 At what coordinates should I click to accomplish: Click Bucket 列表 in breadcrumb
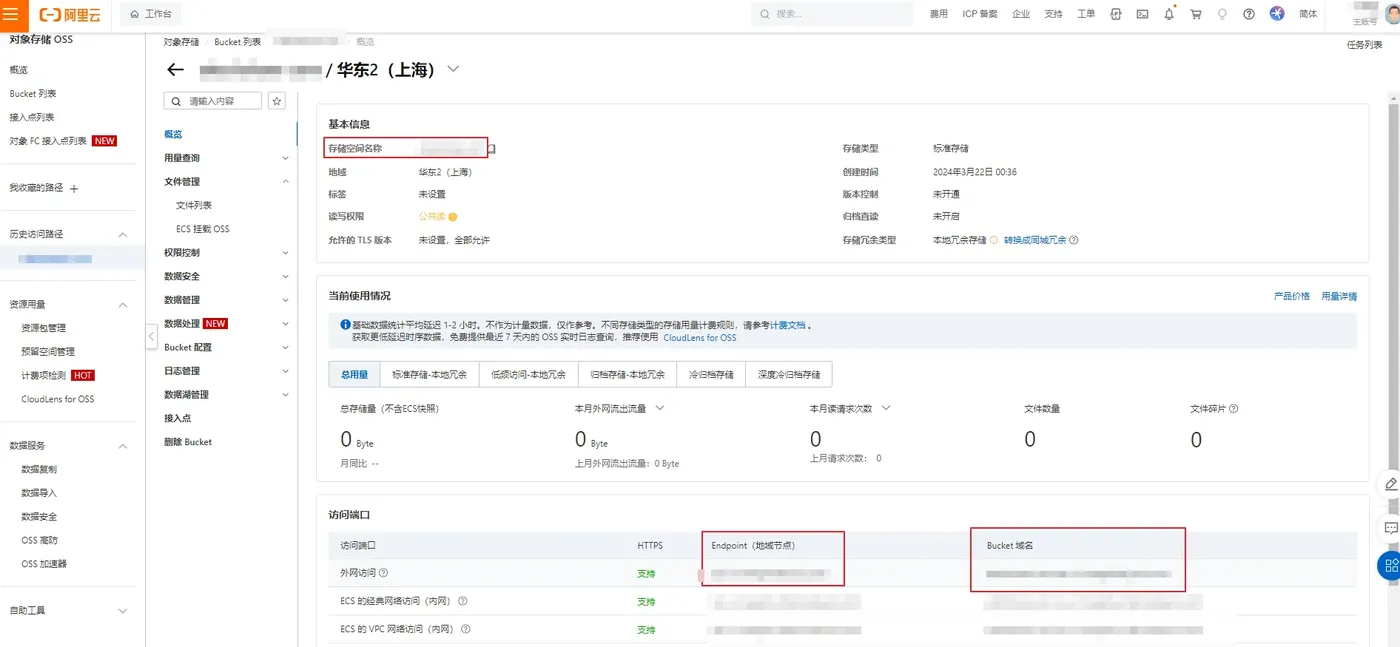pyautogui.click(x=237, y=42)
